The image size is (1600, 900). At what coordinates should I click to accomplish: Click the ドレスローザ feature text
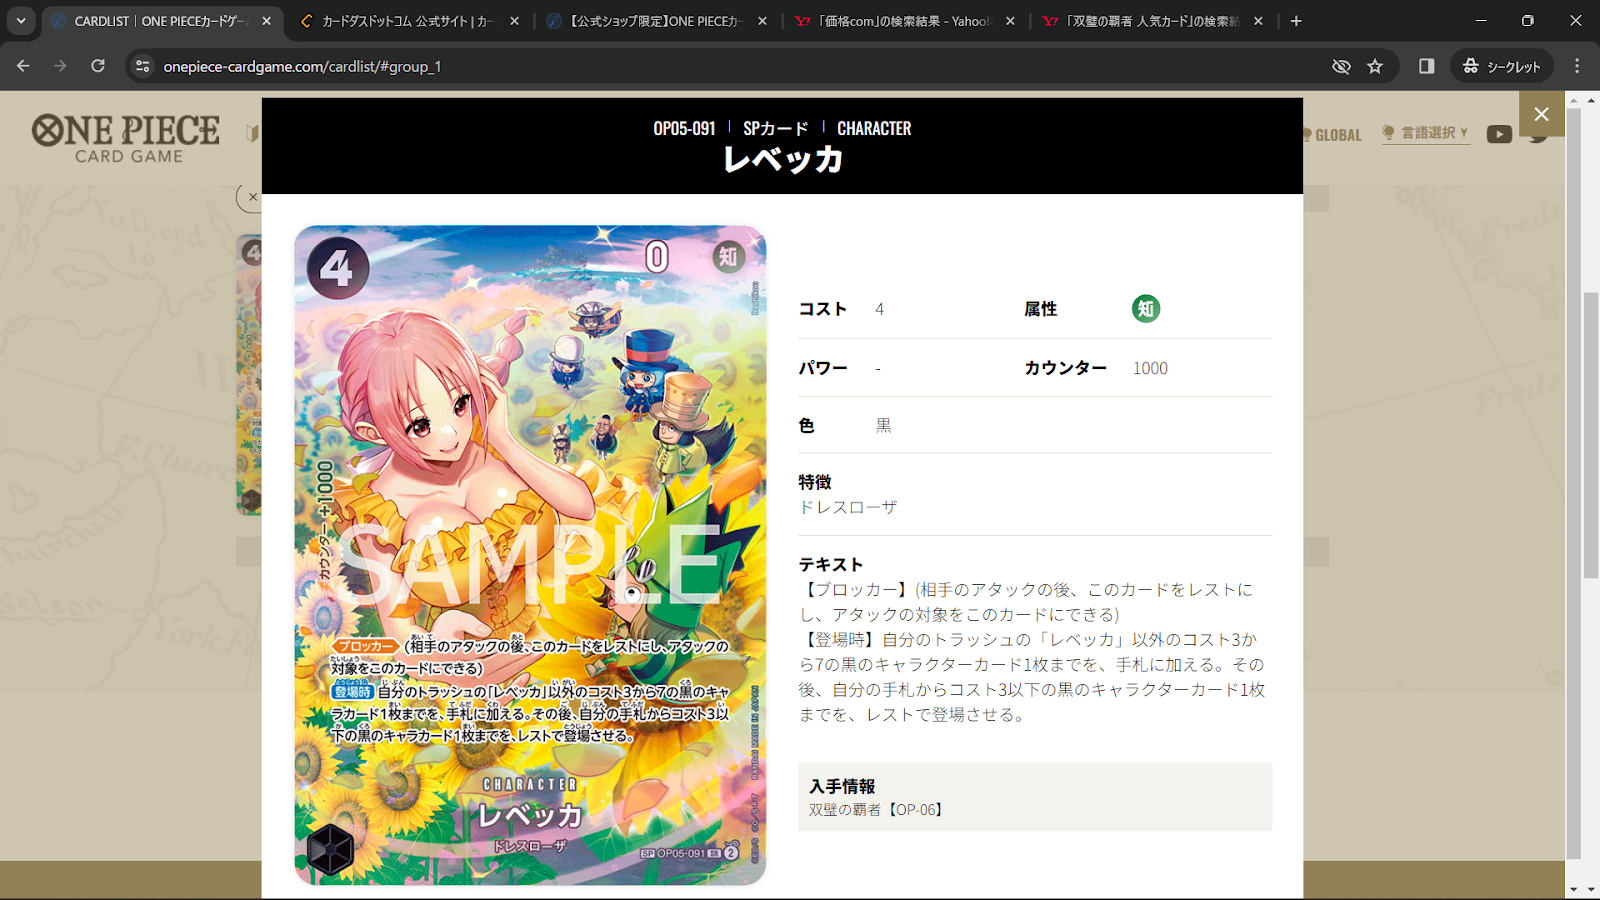(x=848, y=507)
